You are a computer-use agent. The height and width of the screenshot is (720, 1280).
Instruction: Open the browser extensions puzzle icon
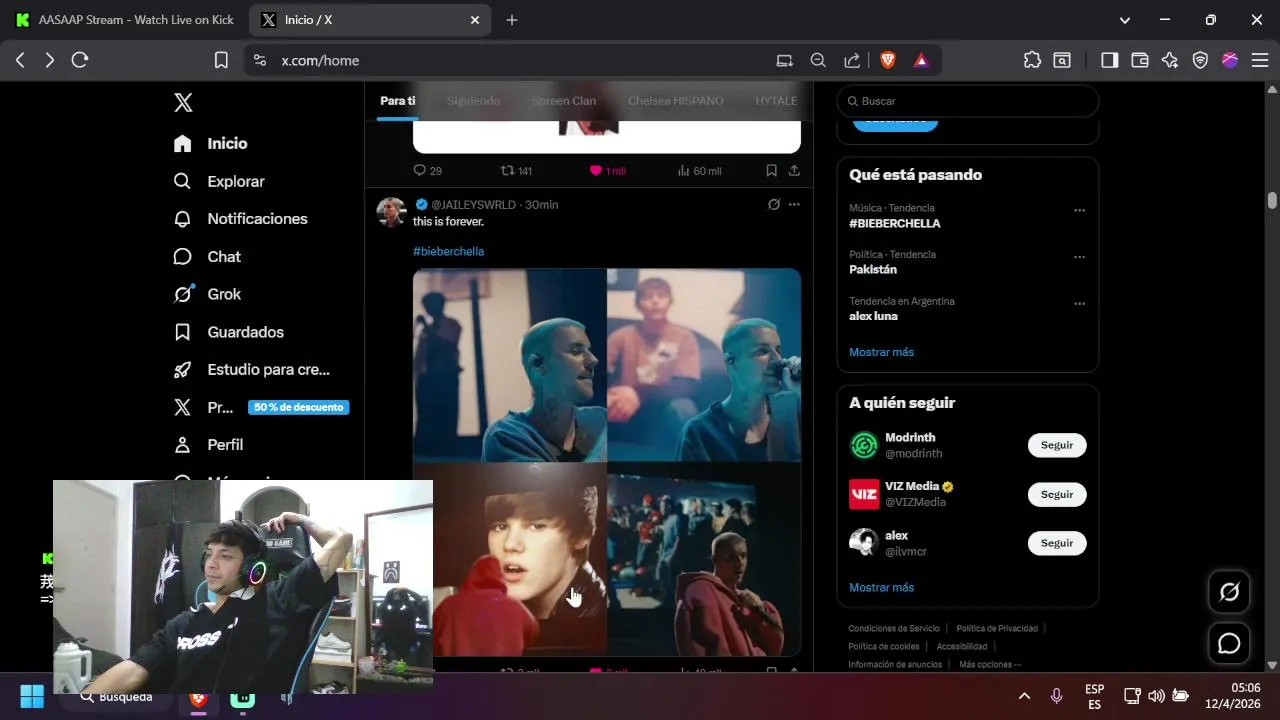1032,60
